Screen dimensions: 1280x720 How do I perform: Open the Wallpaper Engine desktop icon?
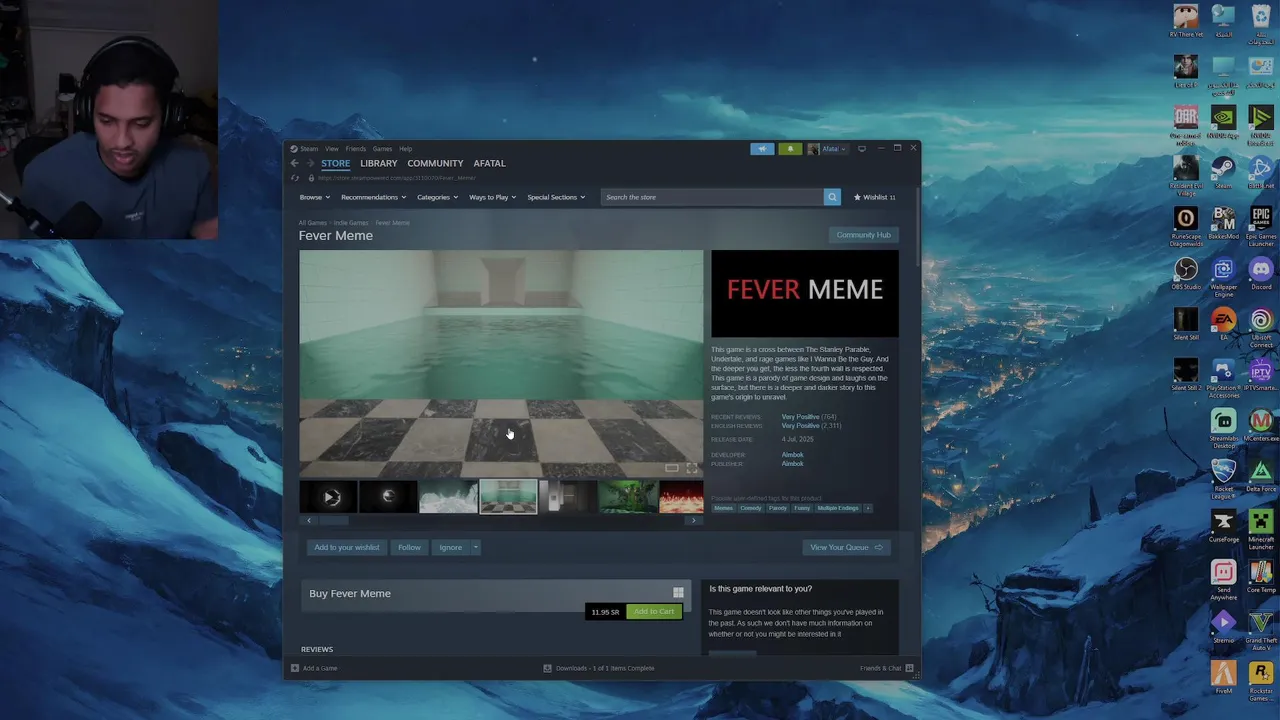1223,278
